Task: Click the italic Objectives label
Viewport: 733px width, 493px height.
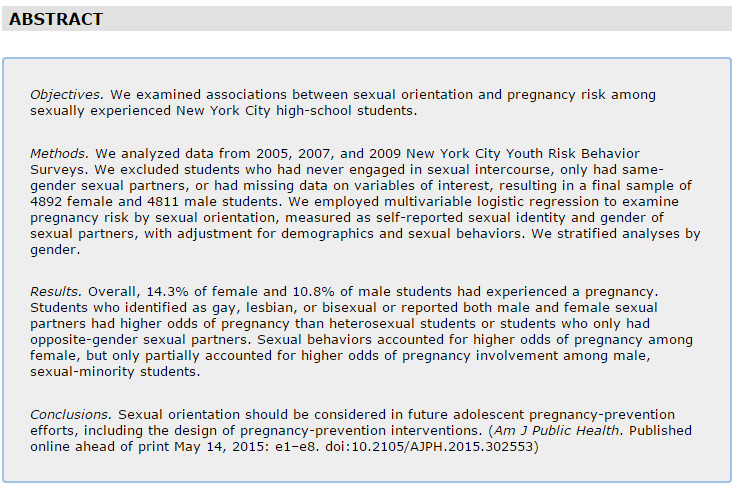Action: pos(67,95)
